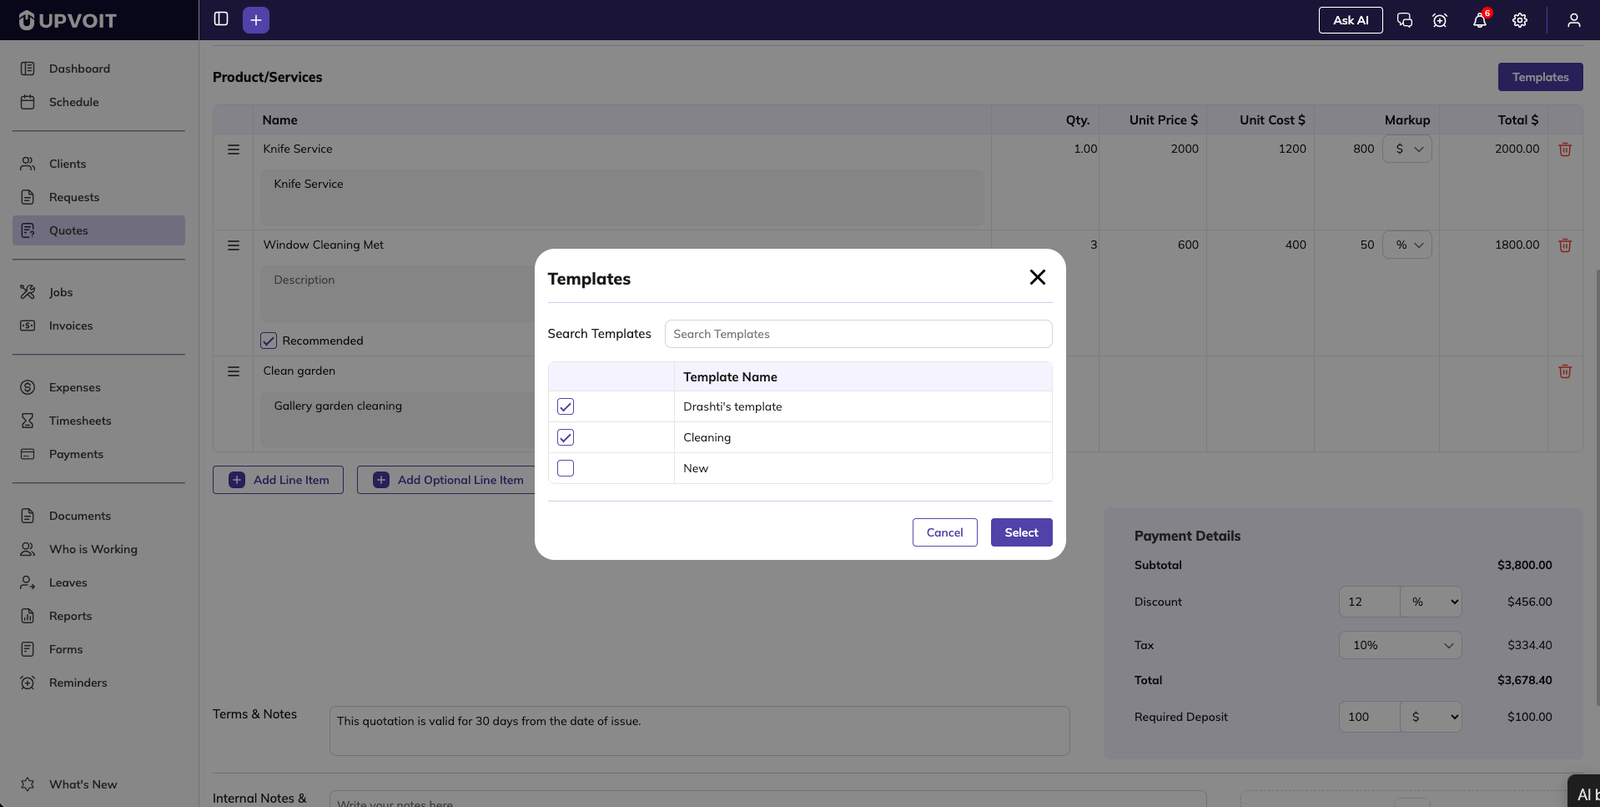This screenshot has height=807, width=1600.
Task: Click drag handle for Clean garden row
Action: point(233,371)
